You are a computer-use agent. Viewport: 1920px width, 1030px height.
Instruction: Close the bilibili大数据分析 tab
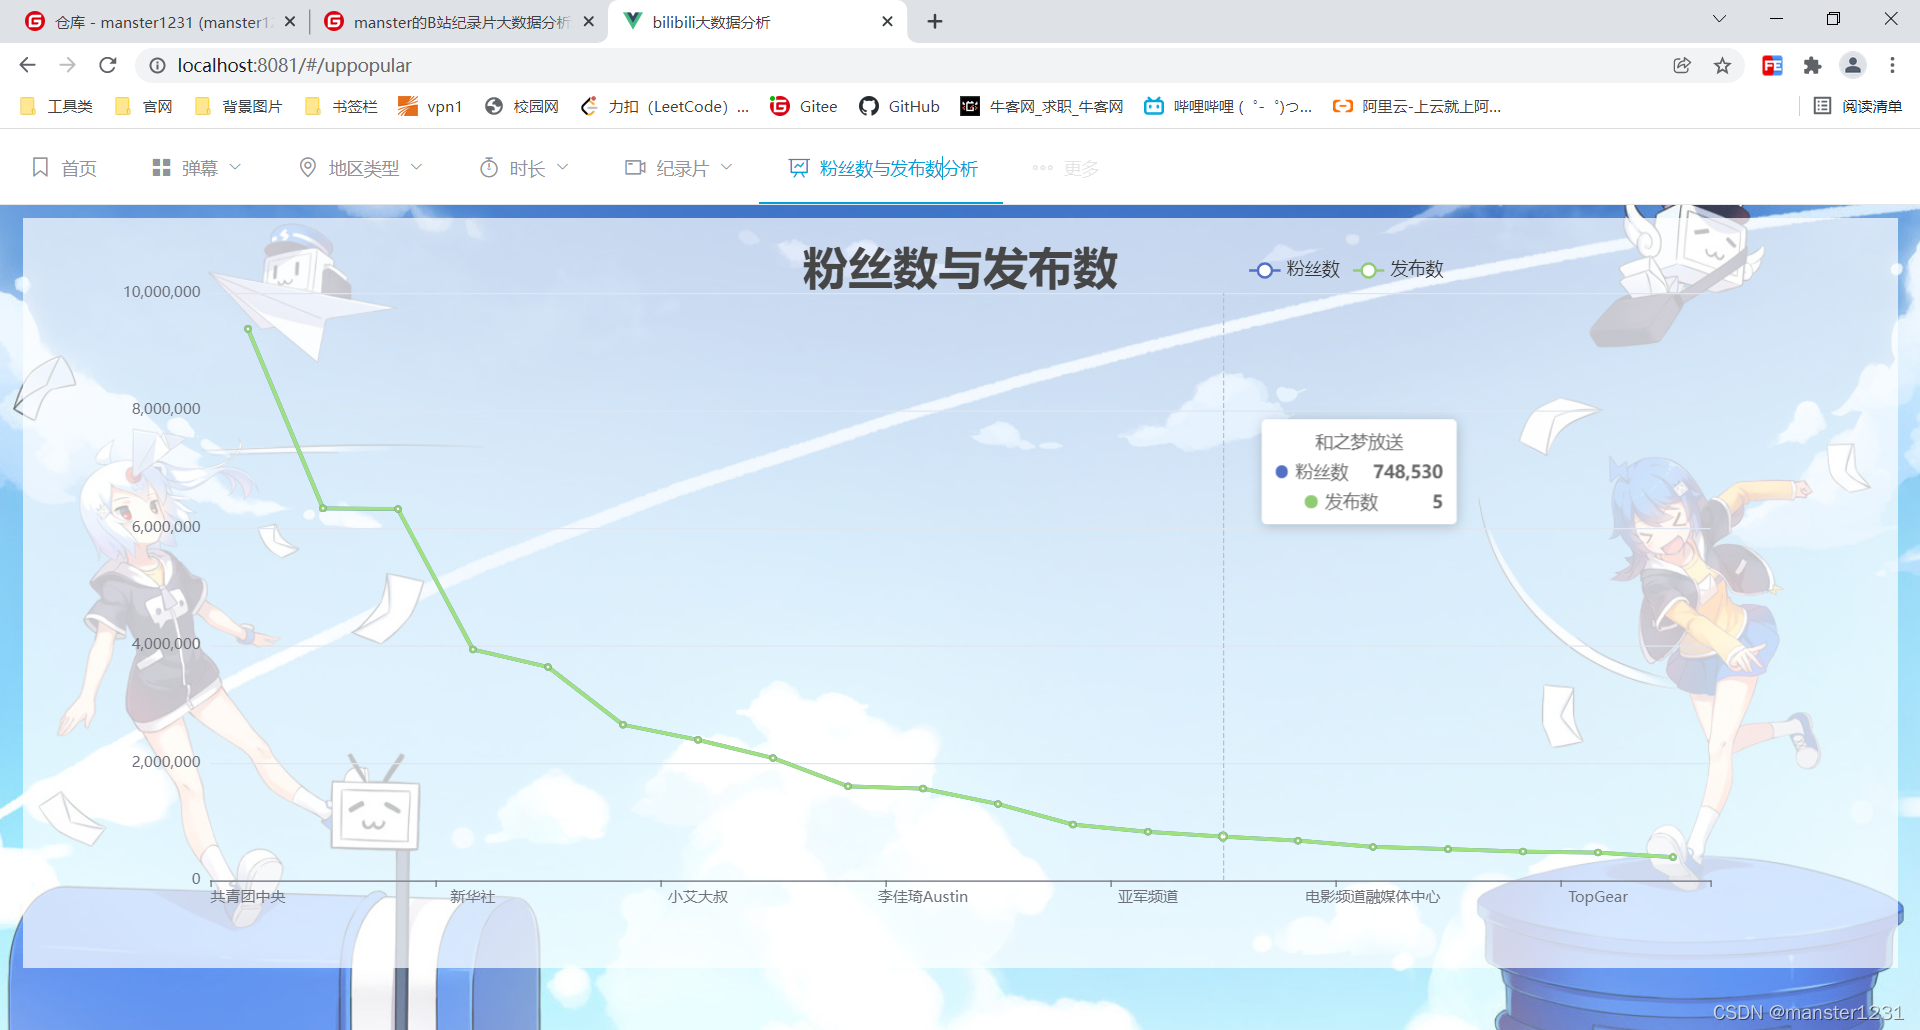pos(887,21)
